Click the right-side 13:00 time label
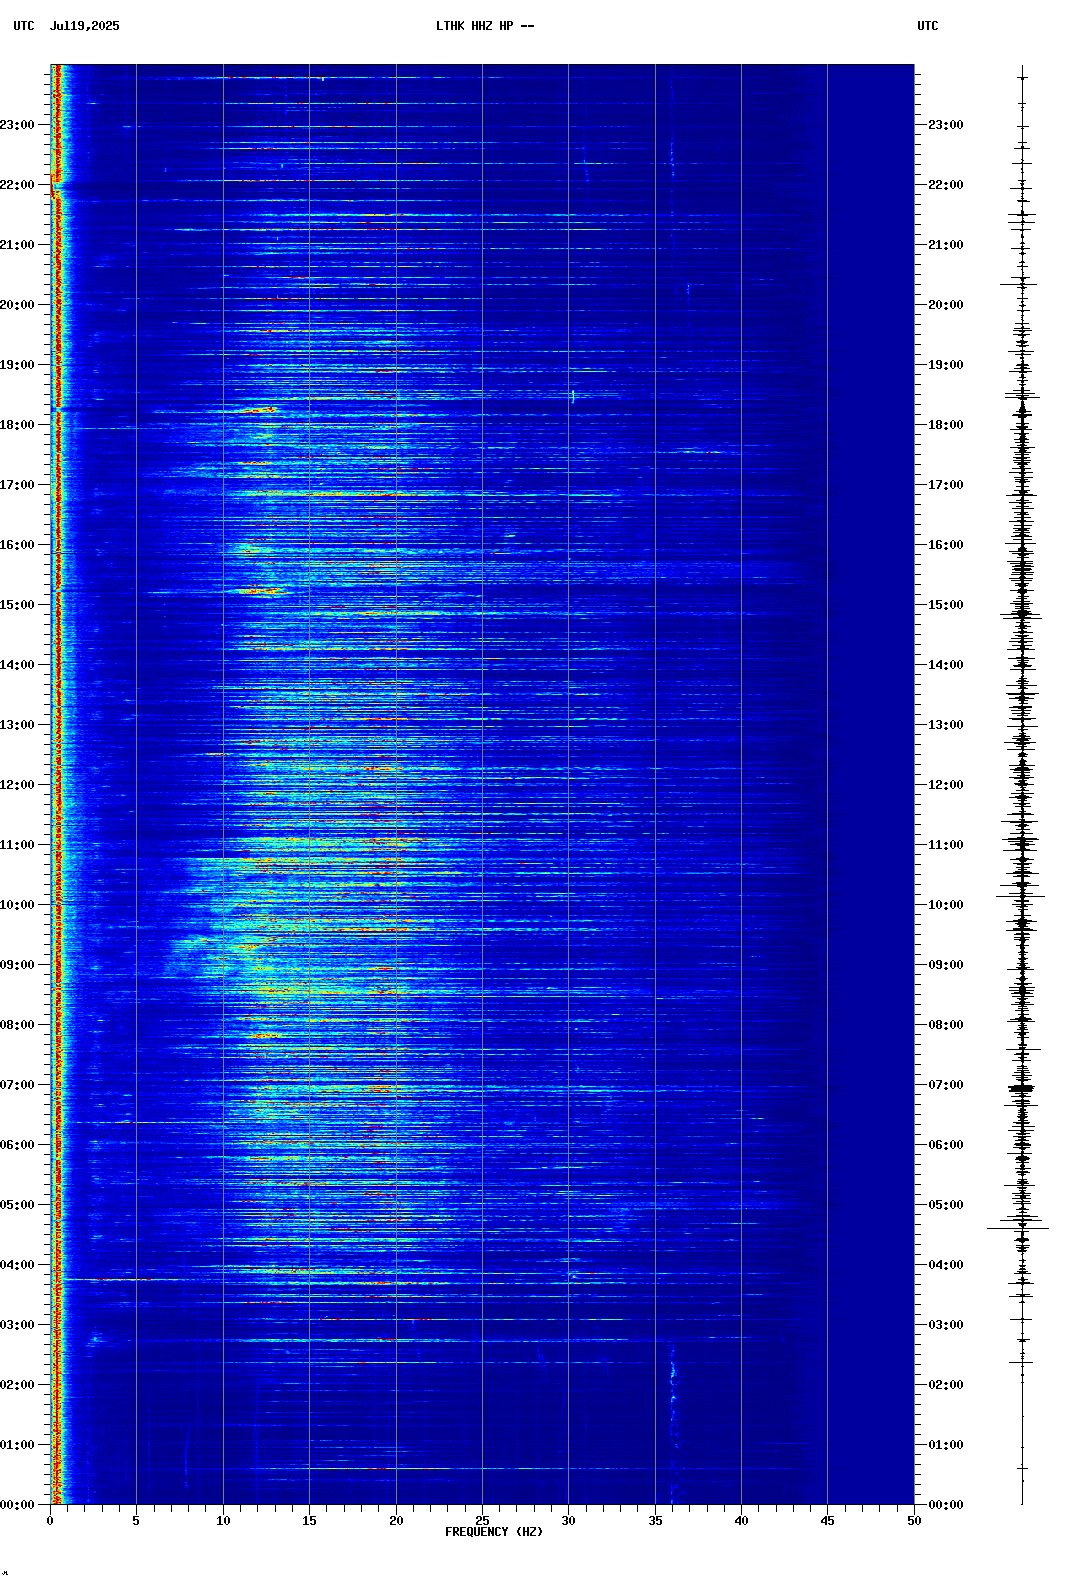Image resolution: width=1066 pixels, height=1584 pixels. [946, 725]
